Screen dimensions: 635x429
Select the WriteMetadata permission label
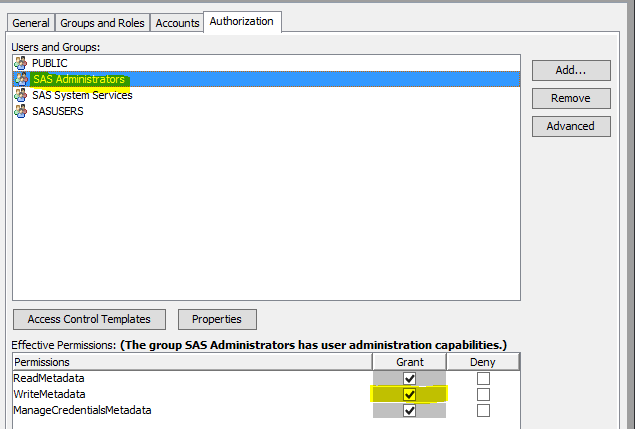[x=49, y=394]
